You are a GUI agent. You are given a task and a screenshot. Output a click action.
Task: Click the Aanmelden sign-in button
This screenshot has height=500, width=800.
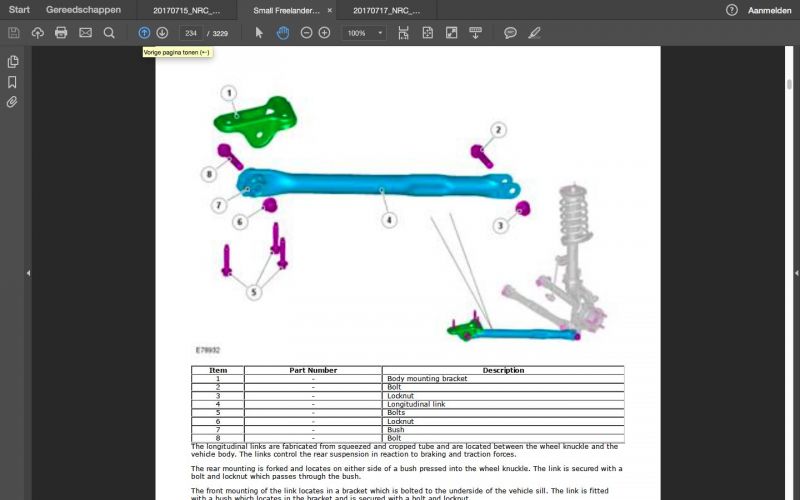coord(769,10)
